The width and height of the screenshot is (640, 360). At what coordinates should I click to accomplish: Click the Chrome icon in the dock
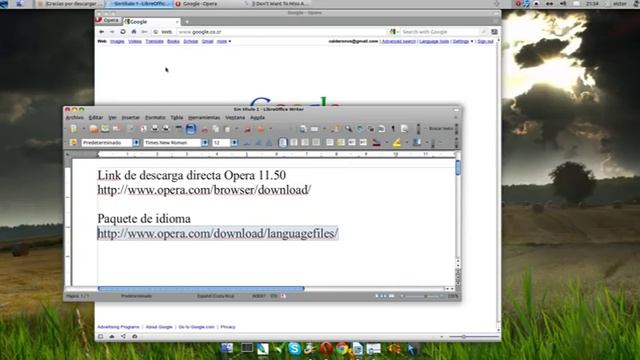(x=342, y=349)
